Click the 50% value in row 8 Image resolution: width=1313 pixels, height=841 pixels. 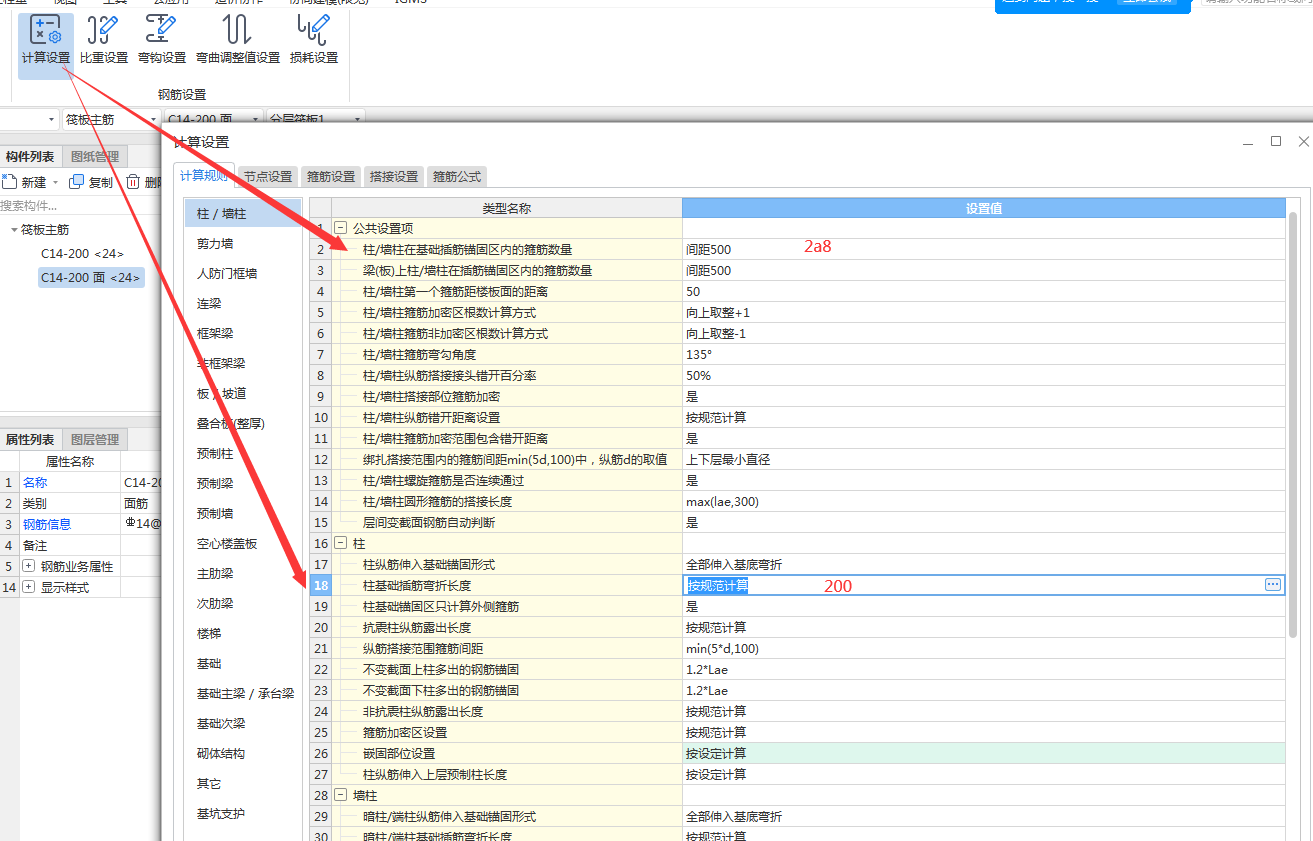tap(698, 375)
